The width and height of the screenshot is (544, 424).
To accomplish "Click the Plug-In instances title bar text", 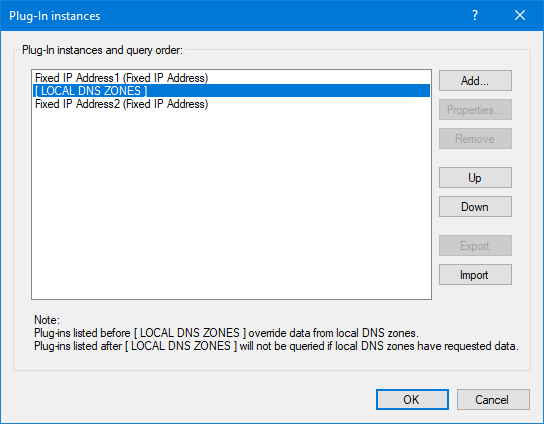I will tap(54, 16).
